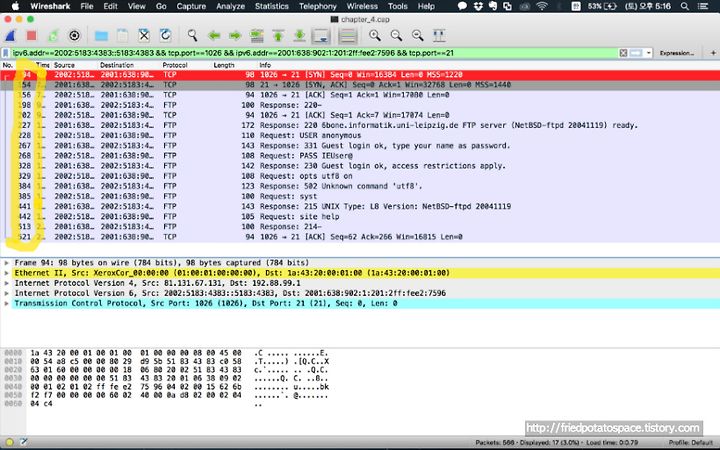Expand Internet Protocol Version 6 row

[x=6, y=293]
